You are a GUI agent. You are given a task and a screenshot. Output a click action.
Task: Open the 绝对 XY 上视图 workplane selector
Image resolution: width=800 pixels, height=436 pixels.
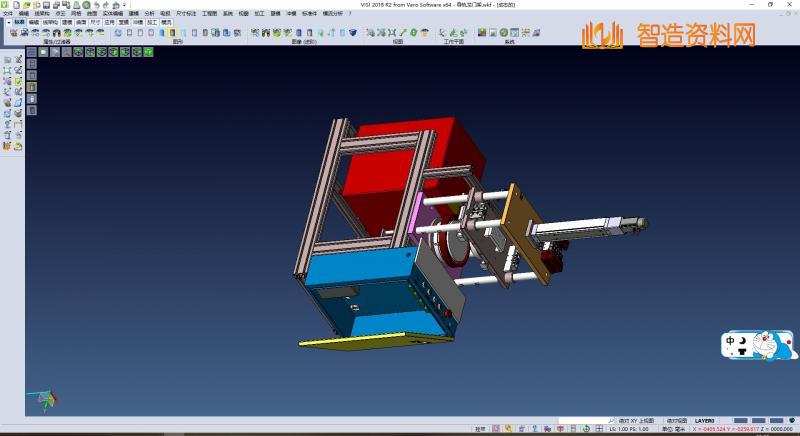pyautogui.click(x=635, y=421)
